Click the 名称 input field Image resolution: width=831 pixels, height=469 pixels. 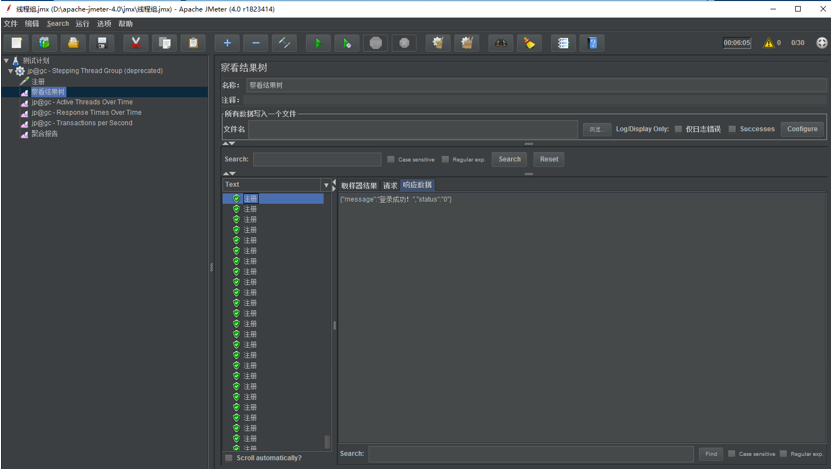(x=536, y=85)
